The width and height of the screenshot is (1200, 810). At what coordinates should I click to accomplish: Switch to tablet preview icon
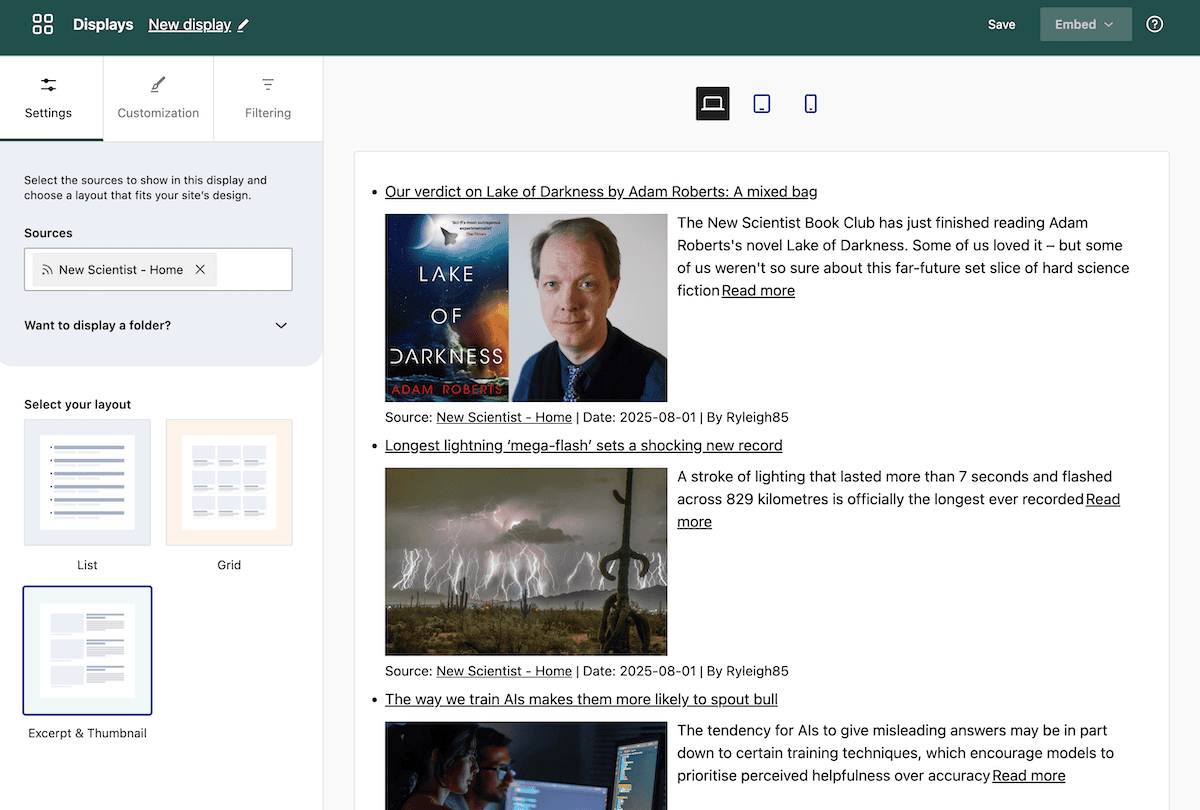coord(762,103)
